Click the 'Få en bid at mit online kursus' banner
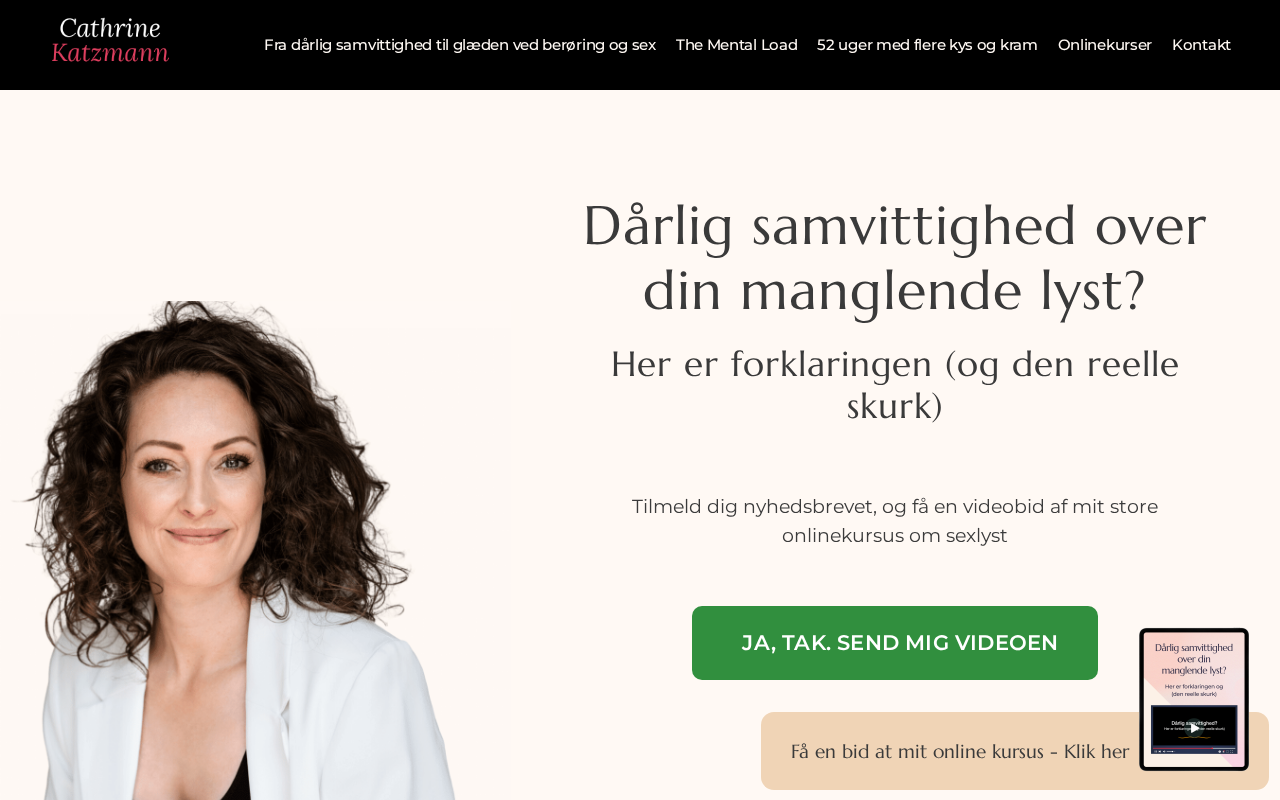 [960, 751]
